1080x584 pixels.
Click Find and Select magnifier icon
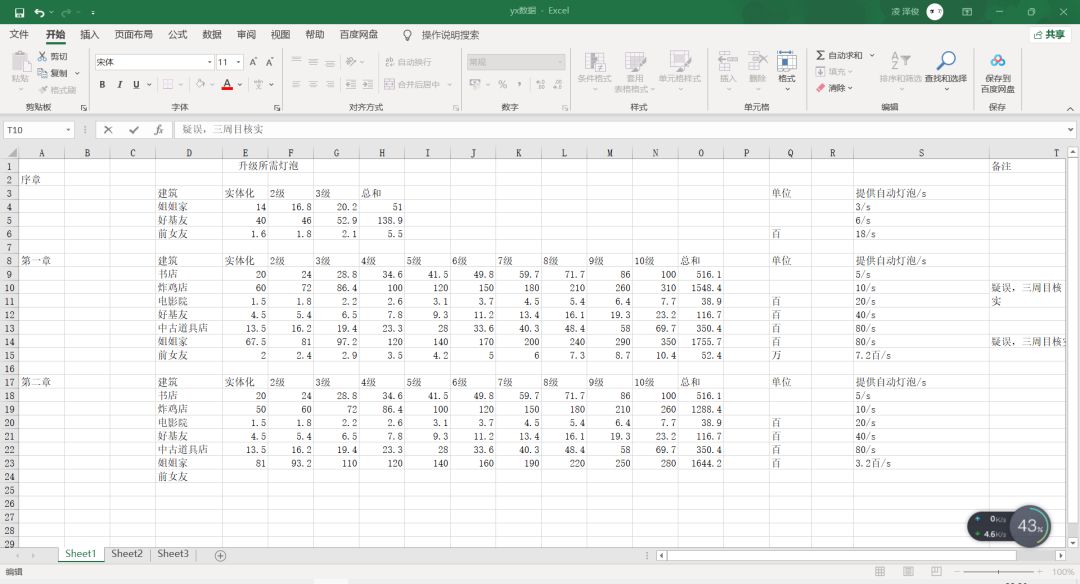point(946,61)
